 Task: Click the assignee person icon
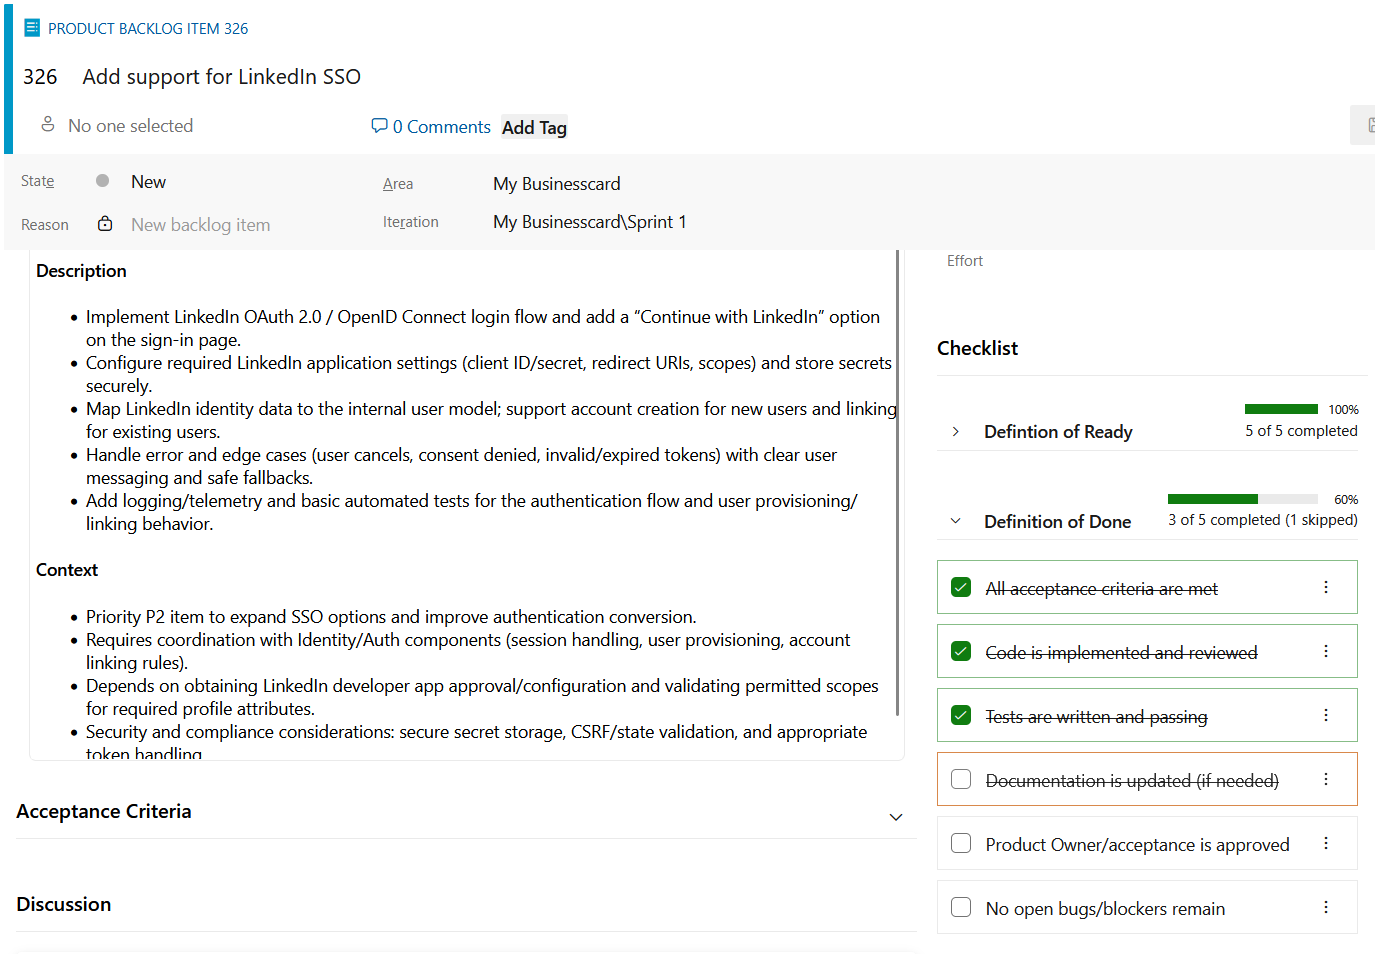pos(47,124)
